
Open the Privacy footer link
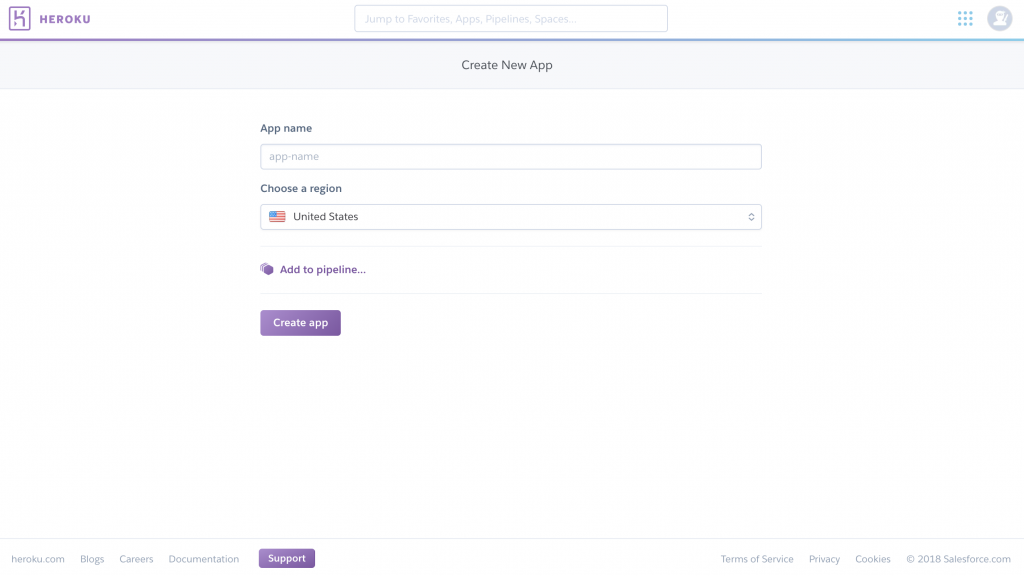(824, 559)
